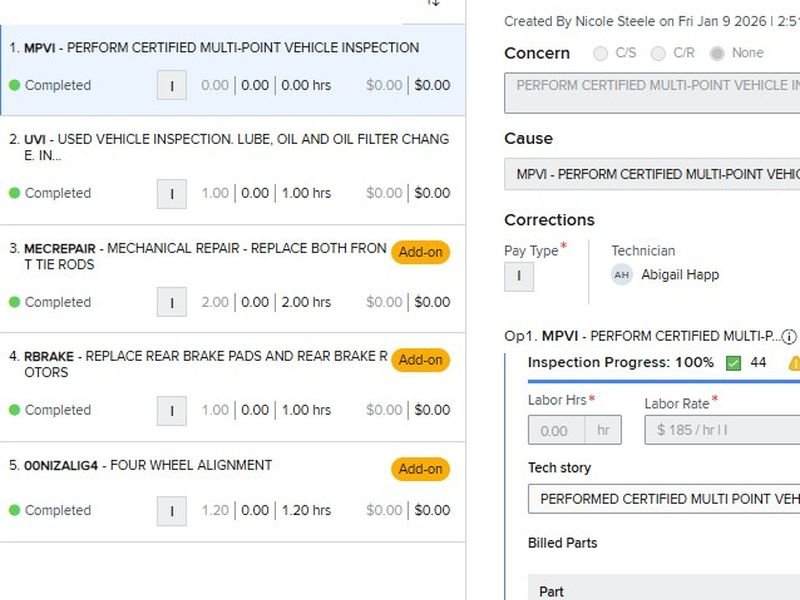Select the RBRAKE rear brake operation

[x=200, y=364]
